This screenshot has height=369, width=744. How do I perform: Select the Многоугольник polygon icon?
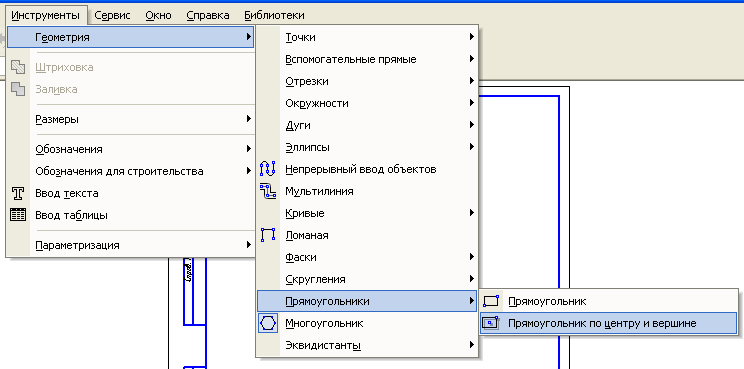[x=268, y=323]
